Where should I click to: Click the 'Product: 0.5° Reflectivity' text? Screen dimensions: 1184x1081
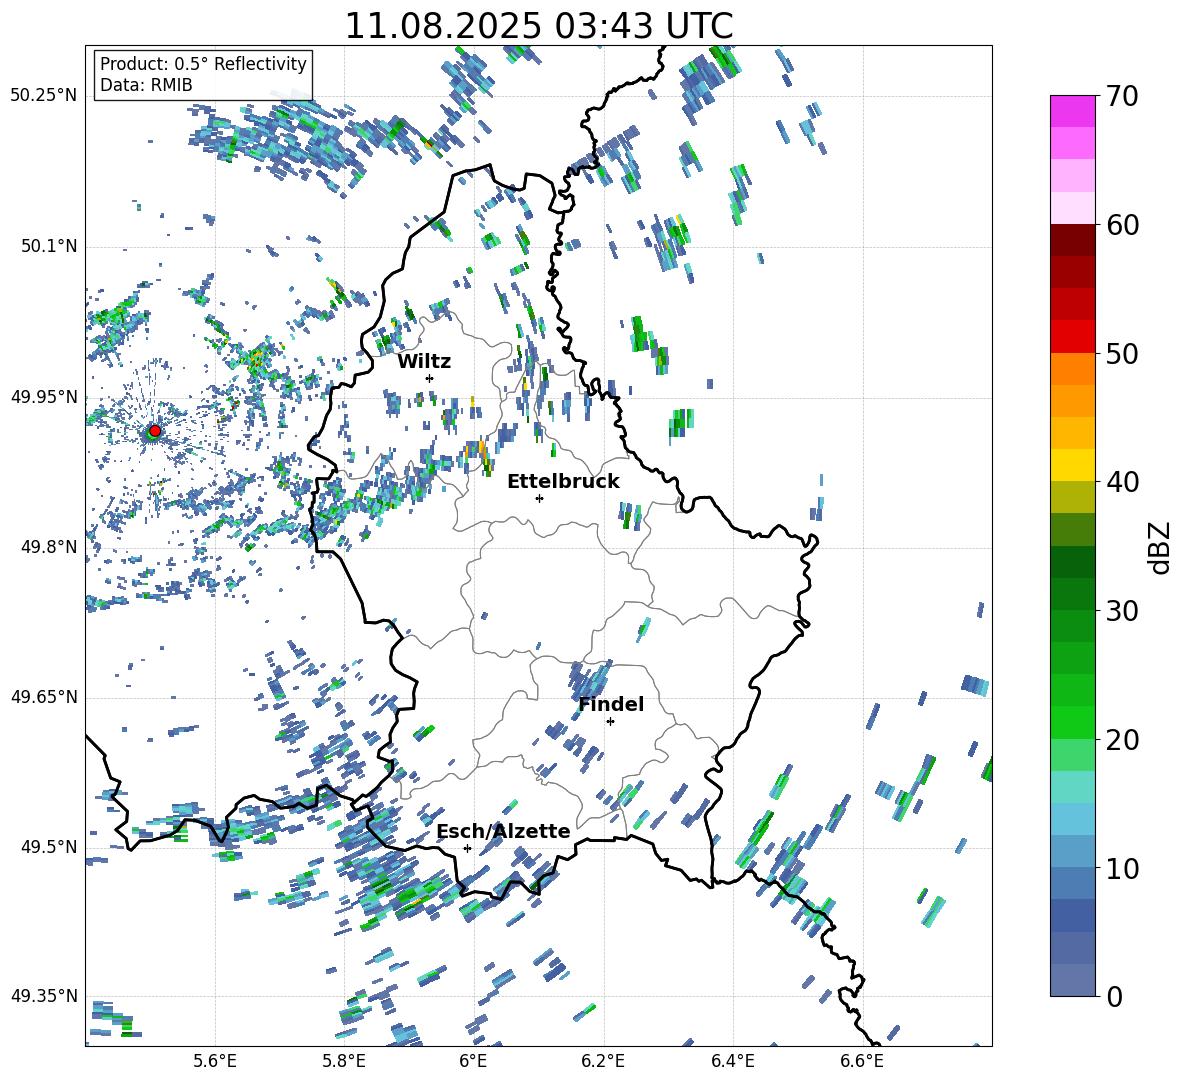coord(203,63)
